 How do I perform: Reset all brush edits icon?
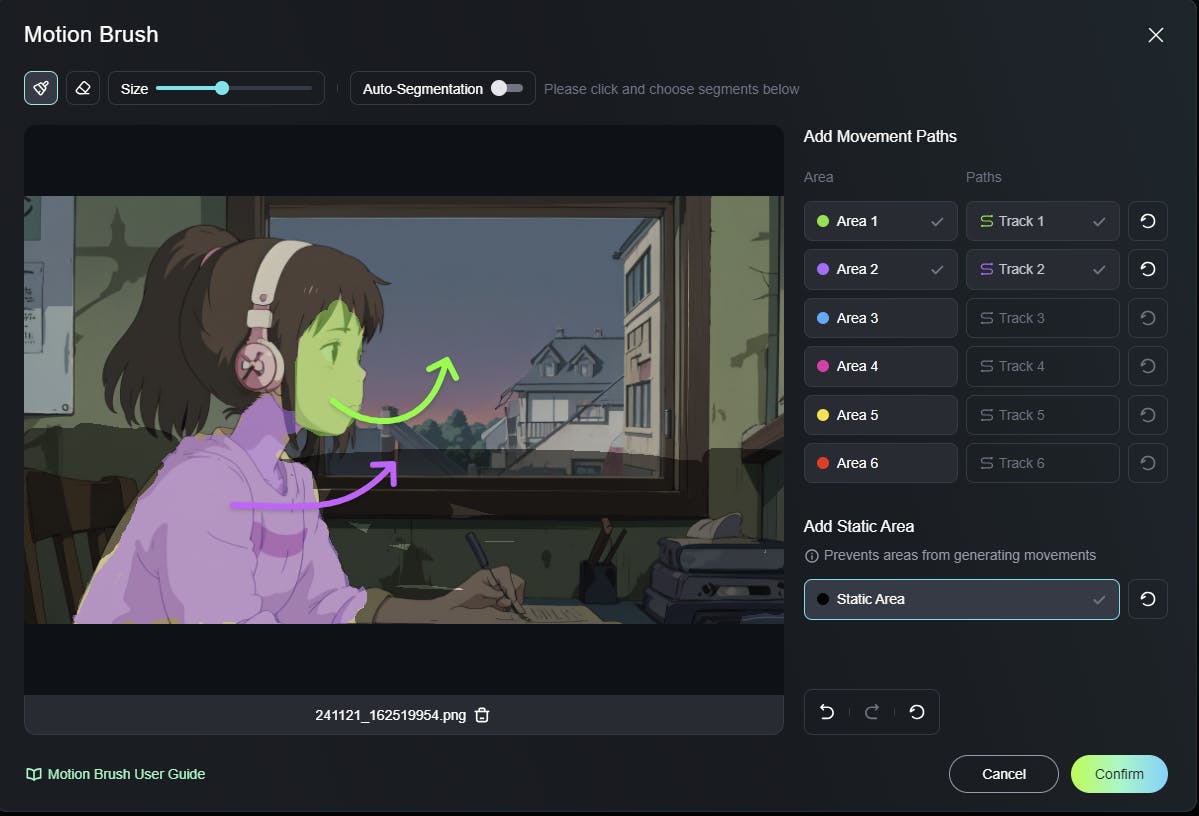pos(917,712)
